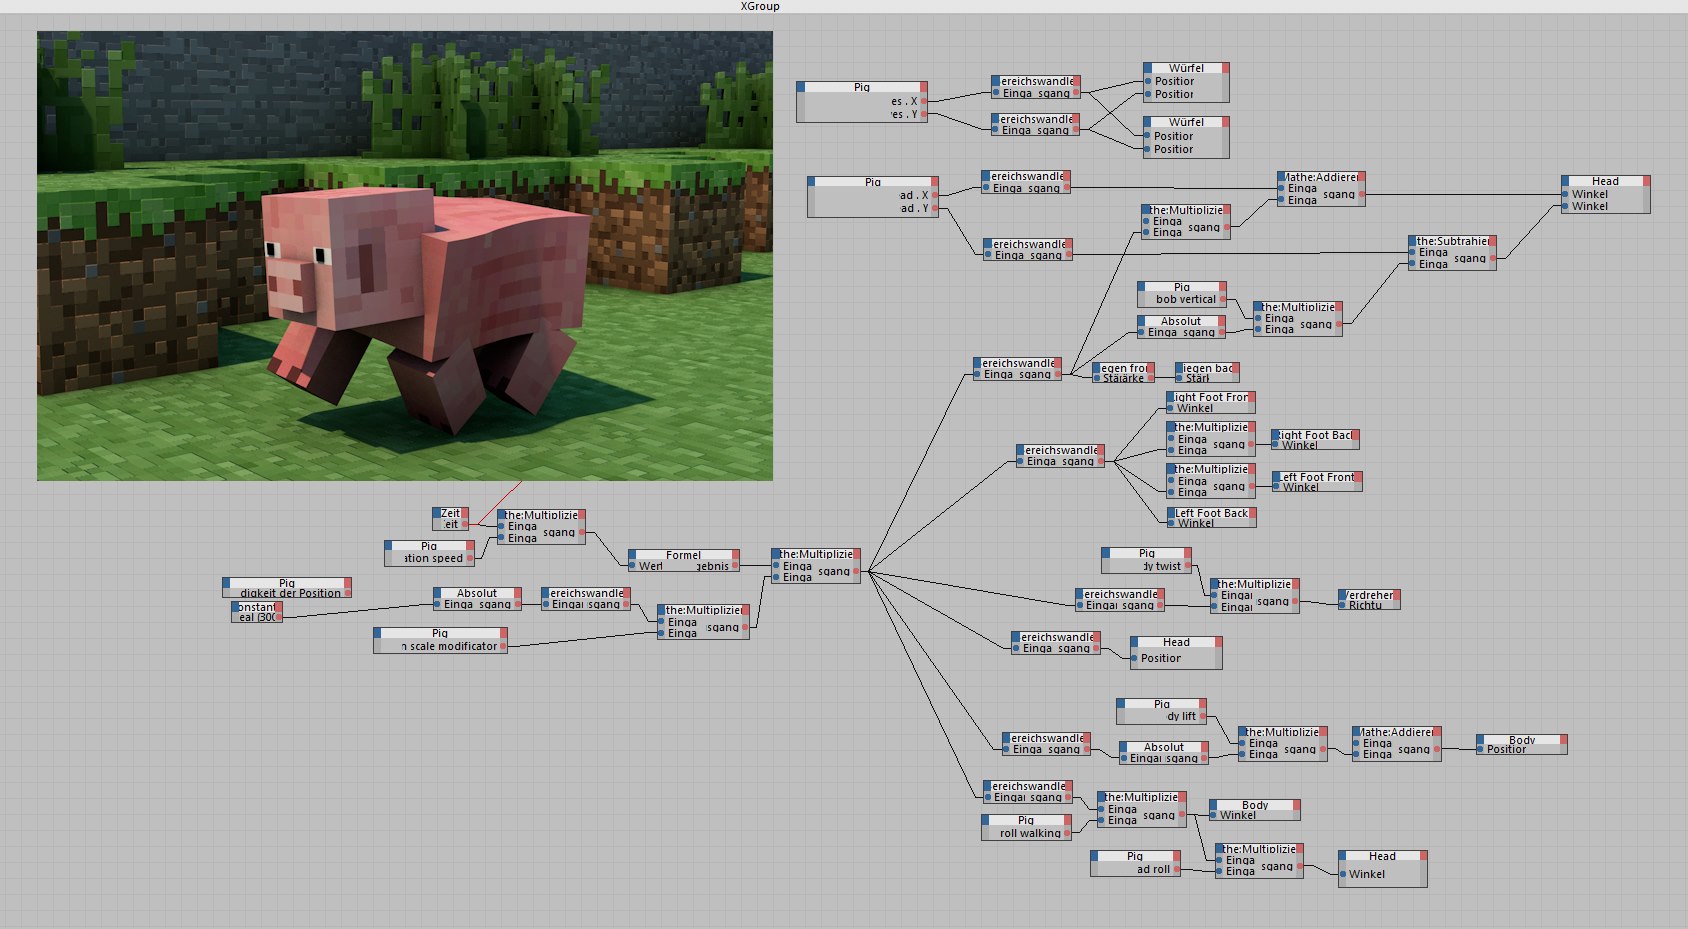Click the Winkel input port on the Body node
This screenshot has height=929, width=1688.
[1214, 815]
